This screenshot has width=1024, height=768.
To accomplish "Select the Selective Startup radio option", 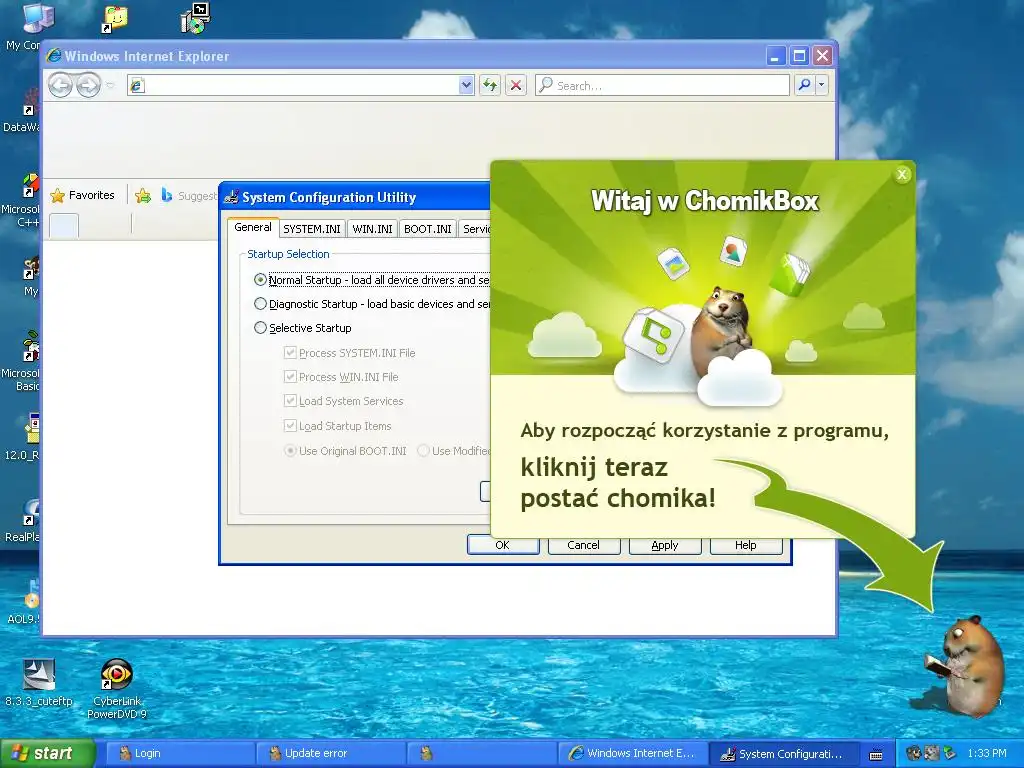I will [x=260, y=328].
